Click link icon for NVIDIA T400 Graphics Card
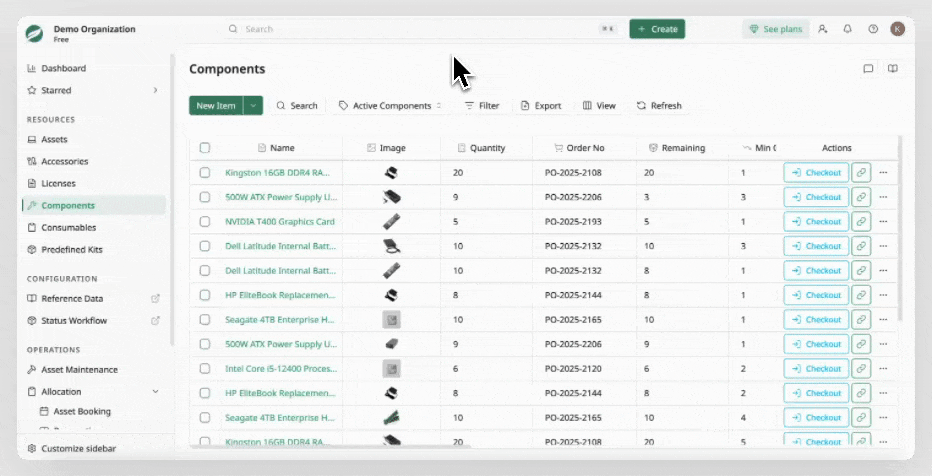 click(861, 221)
